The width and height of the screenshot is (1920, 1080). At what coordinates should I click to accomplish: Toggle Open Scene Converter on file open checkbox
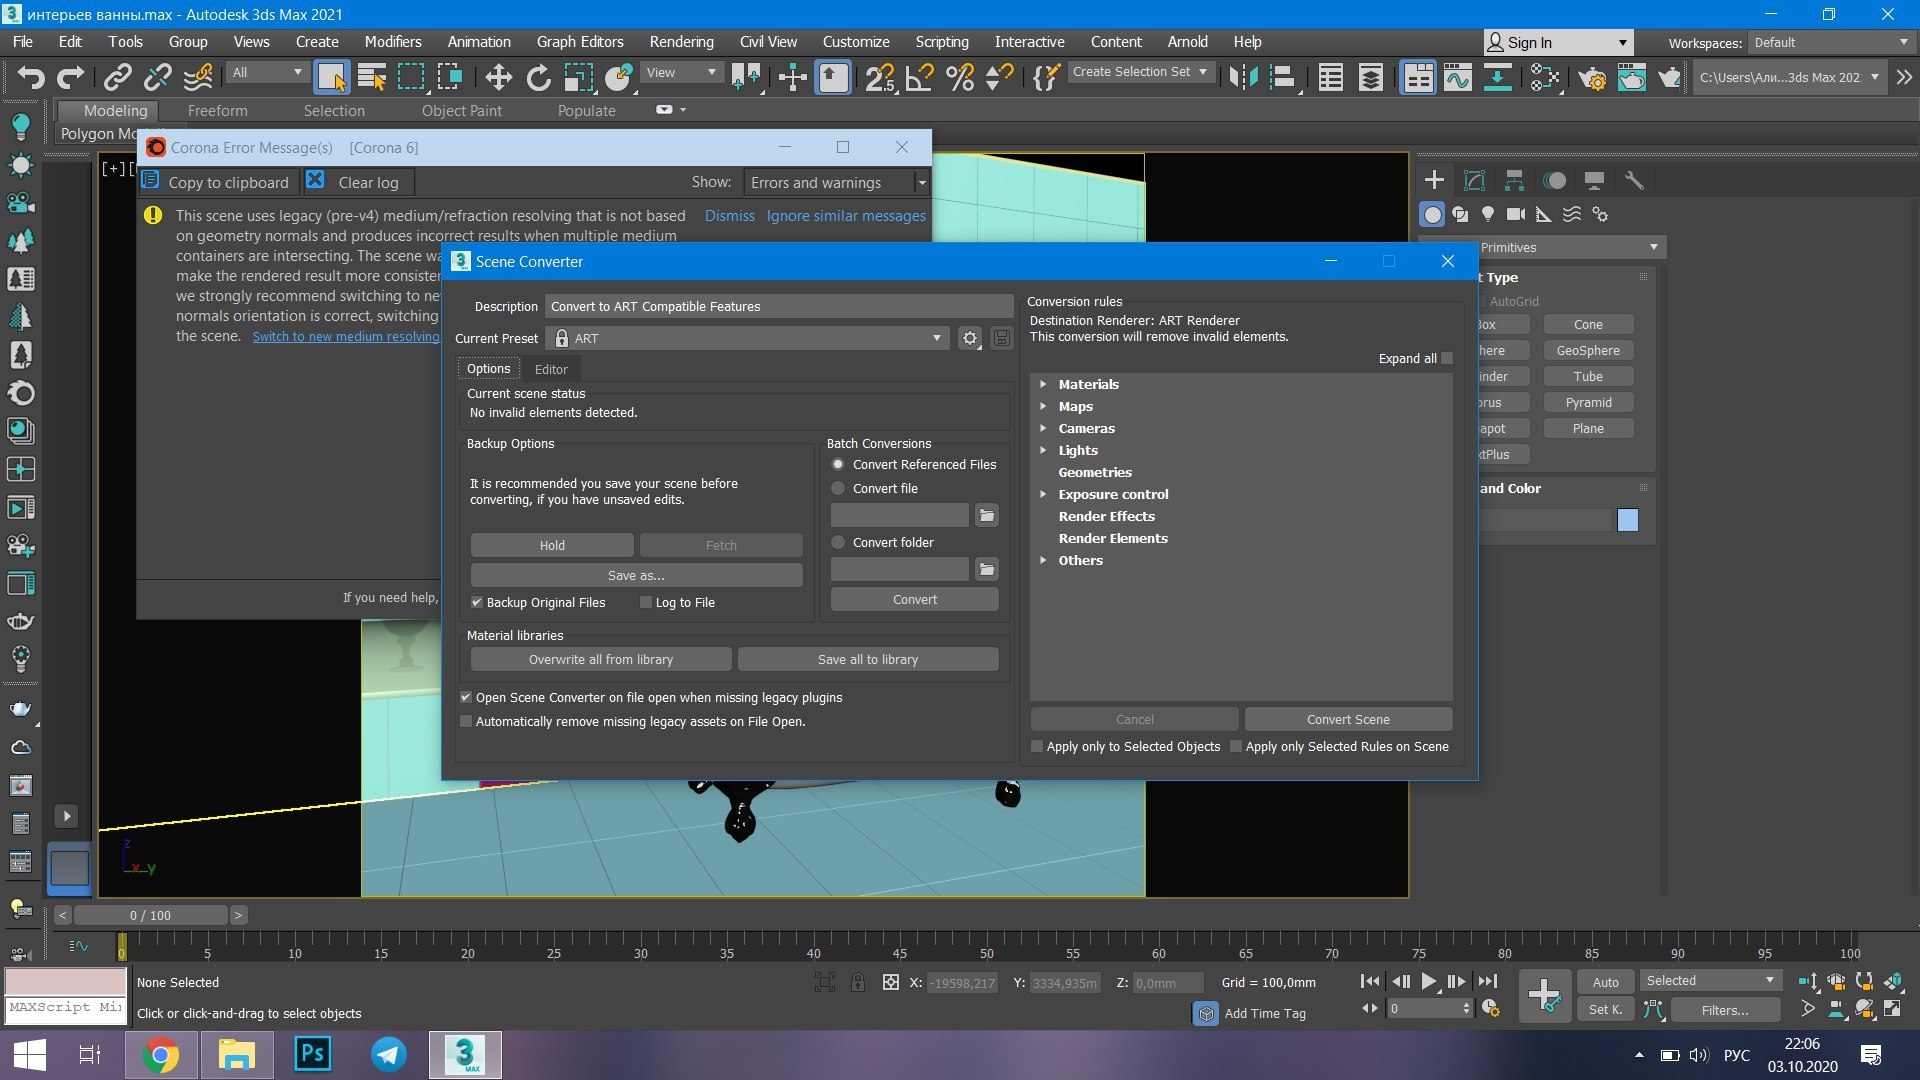click(466, 697)
